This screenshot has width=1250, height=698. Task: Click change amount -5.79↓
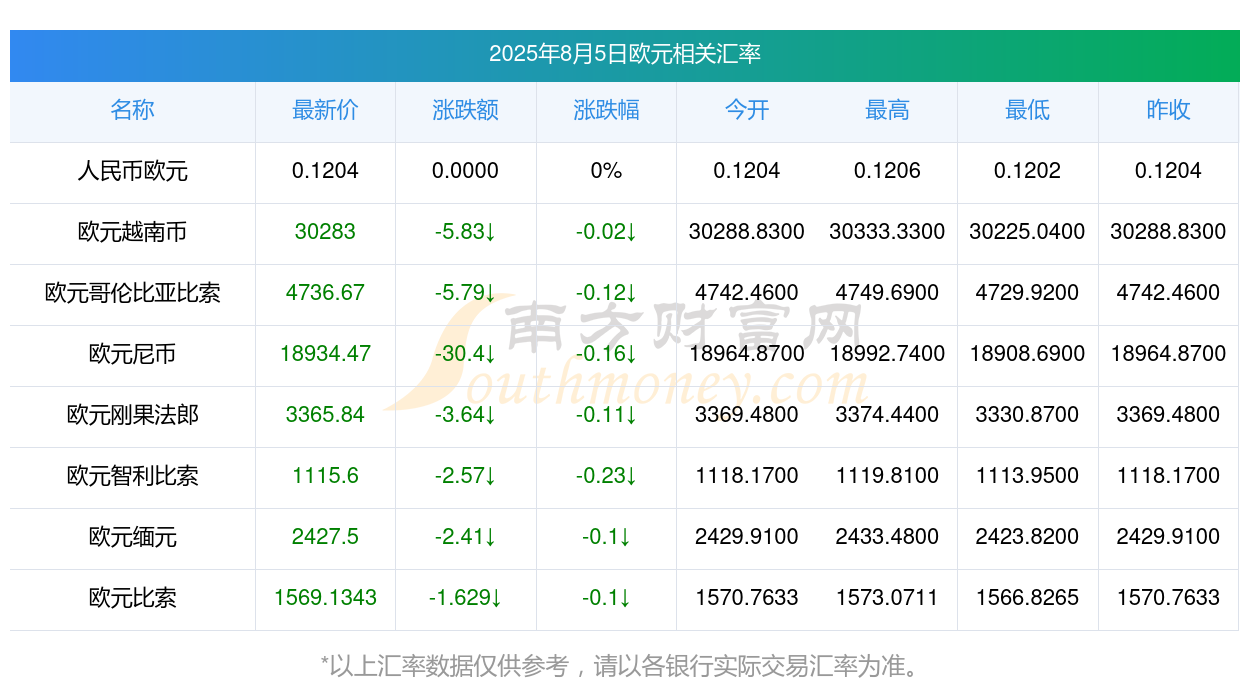[465, 293]
